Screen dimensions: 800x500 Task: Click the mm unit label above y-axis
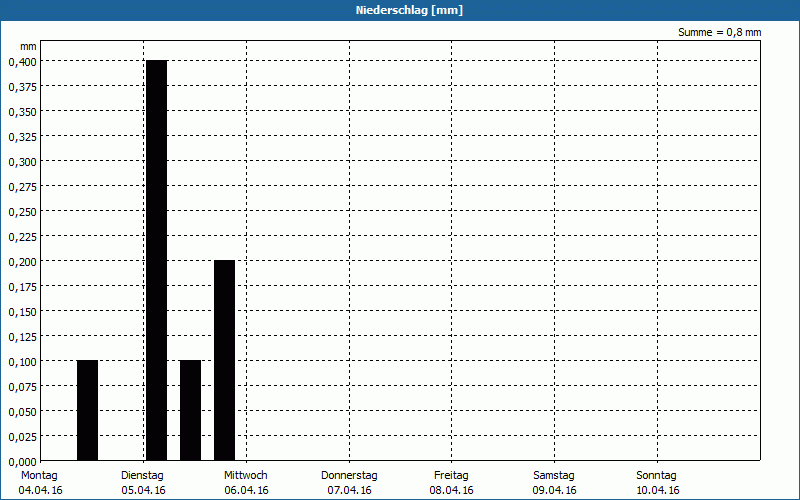tap(29, 46)
